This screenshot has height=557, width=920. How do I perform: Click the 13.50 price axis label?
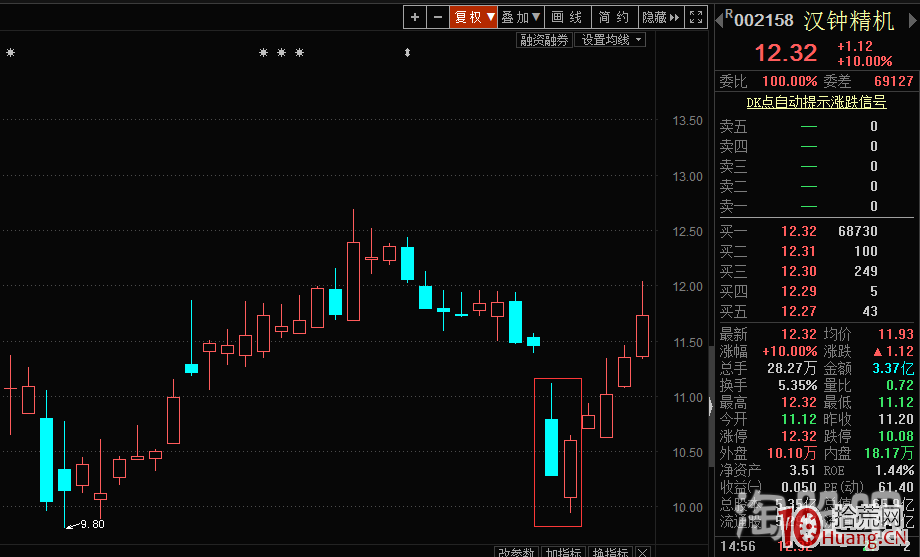687,121
